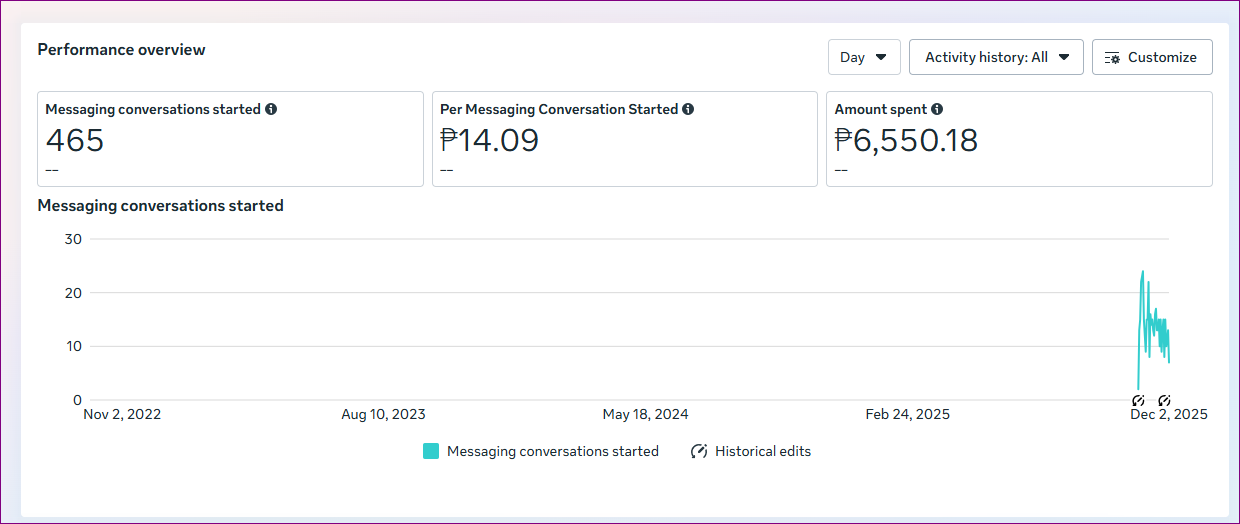The image size is (1240, 524).
Task: Select the ₱14.09 cost per conversation value
Action: click(489, 140)
